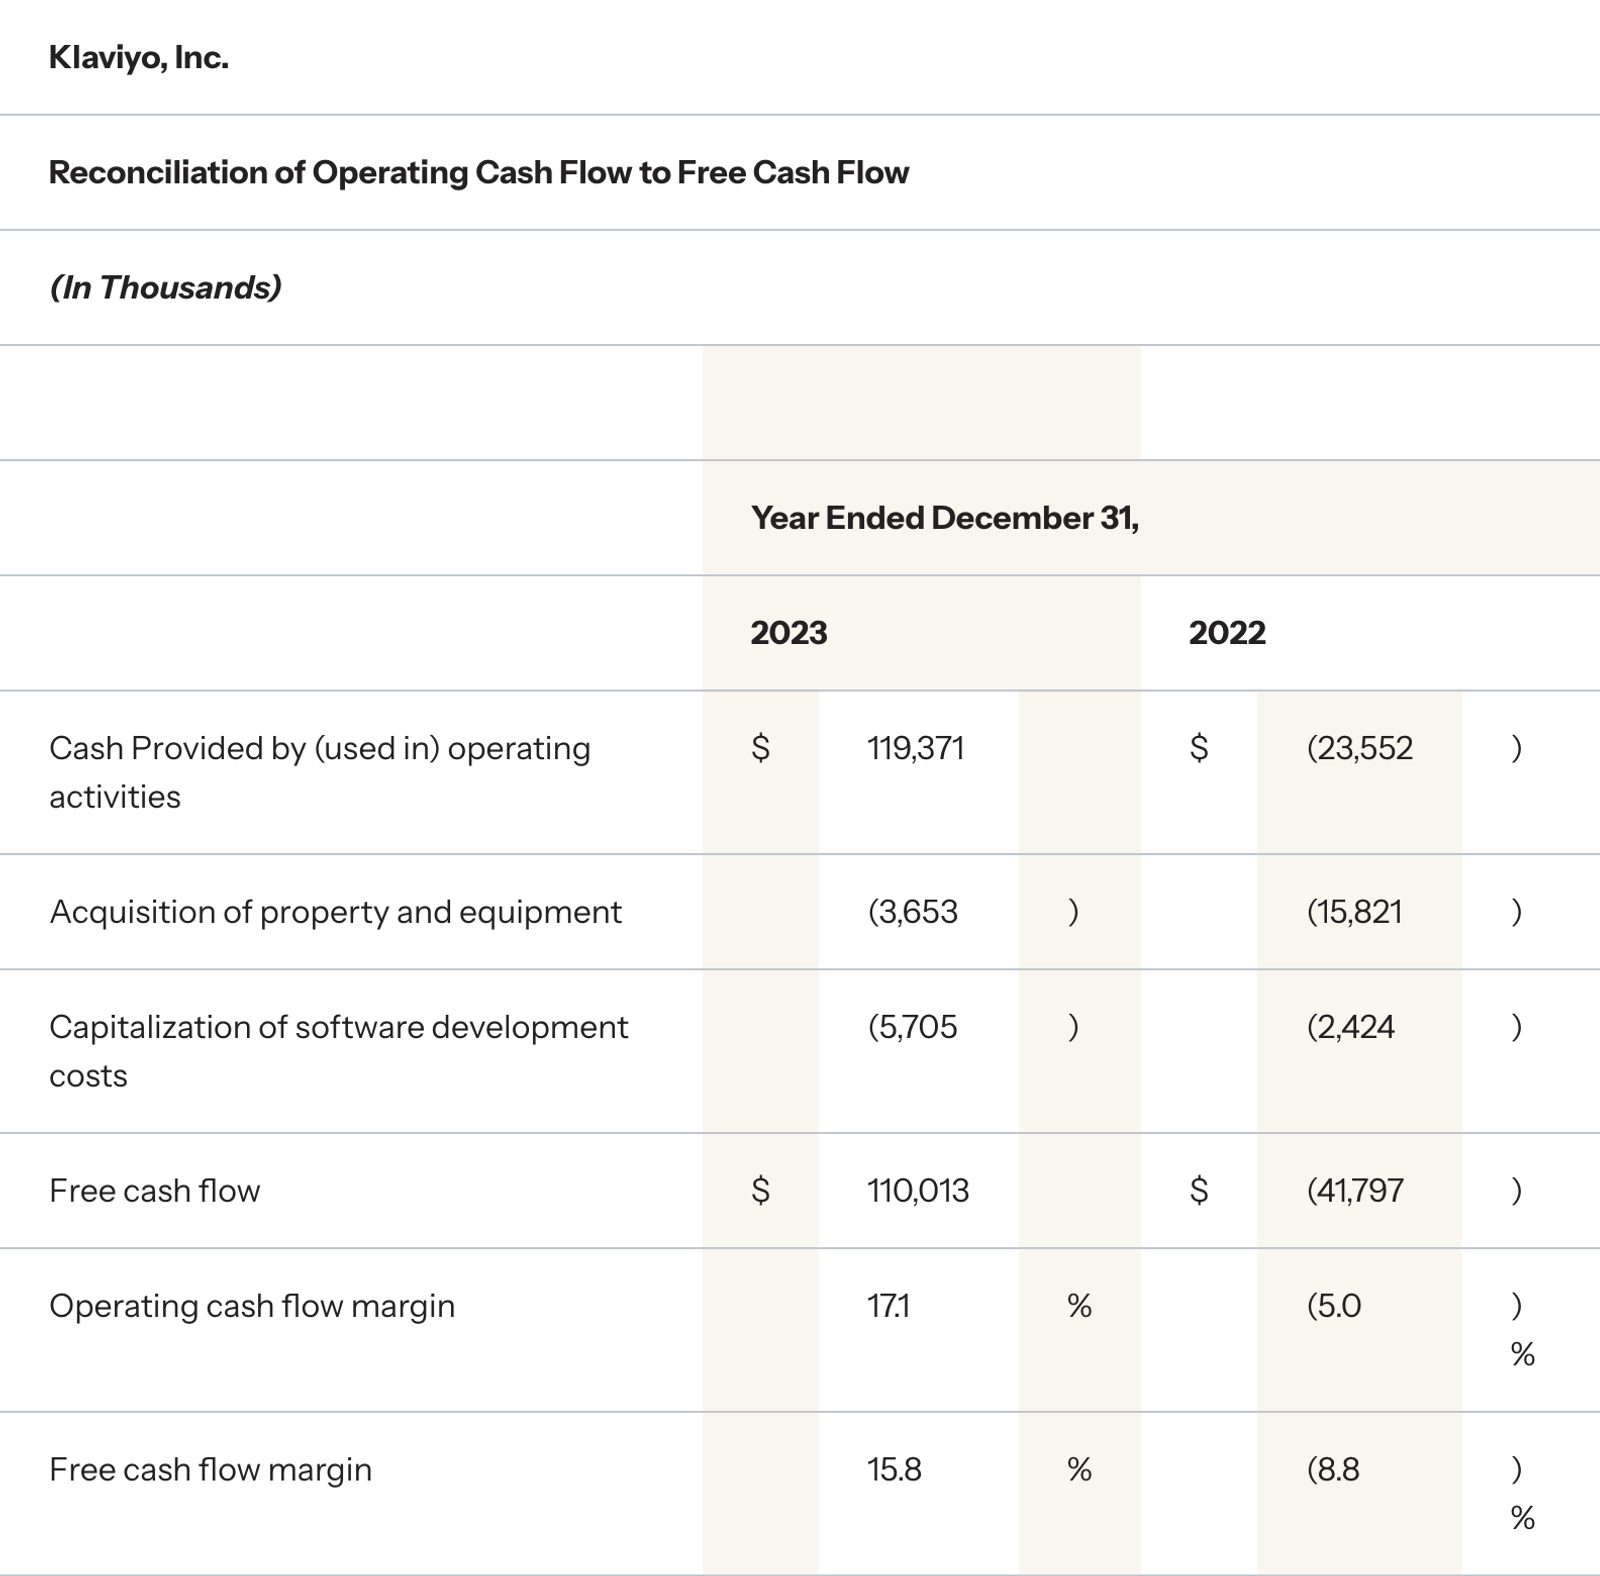Screen dimensions: 1600x1576
Task: Click the (5.0 margin value
Action: (1334, 1306)
